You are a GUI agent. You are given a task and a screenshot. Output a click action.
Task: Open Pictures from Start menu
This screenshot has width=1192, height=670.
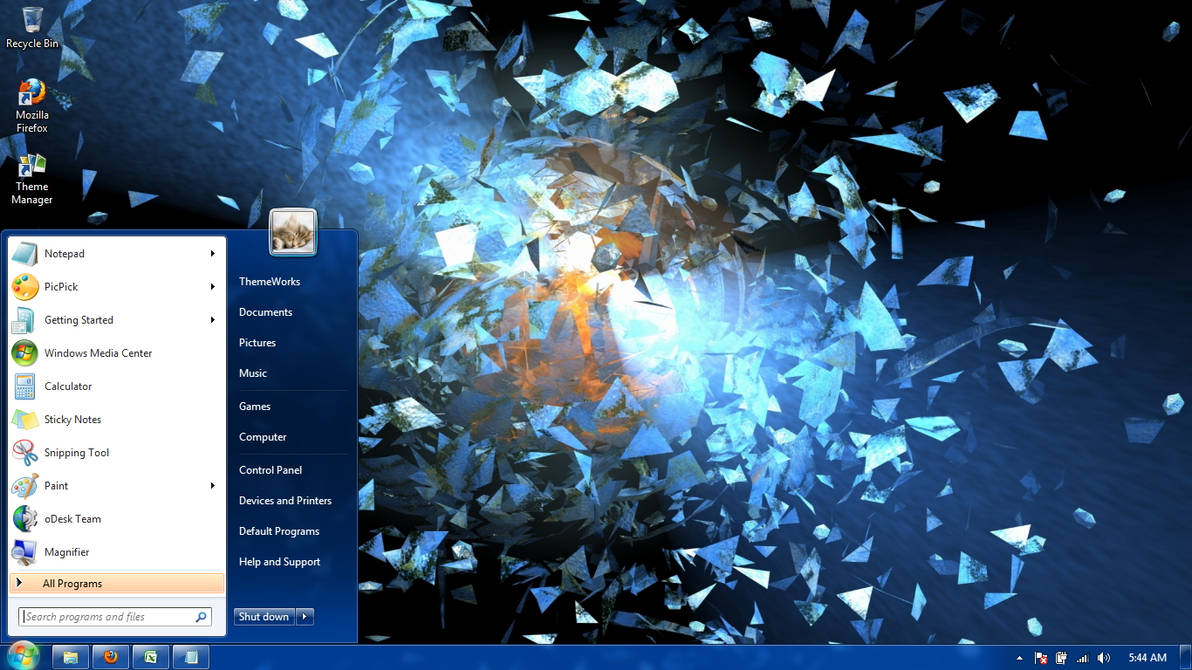point(257,342)
